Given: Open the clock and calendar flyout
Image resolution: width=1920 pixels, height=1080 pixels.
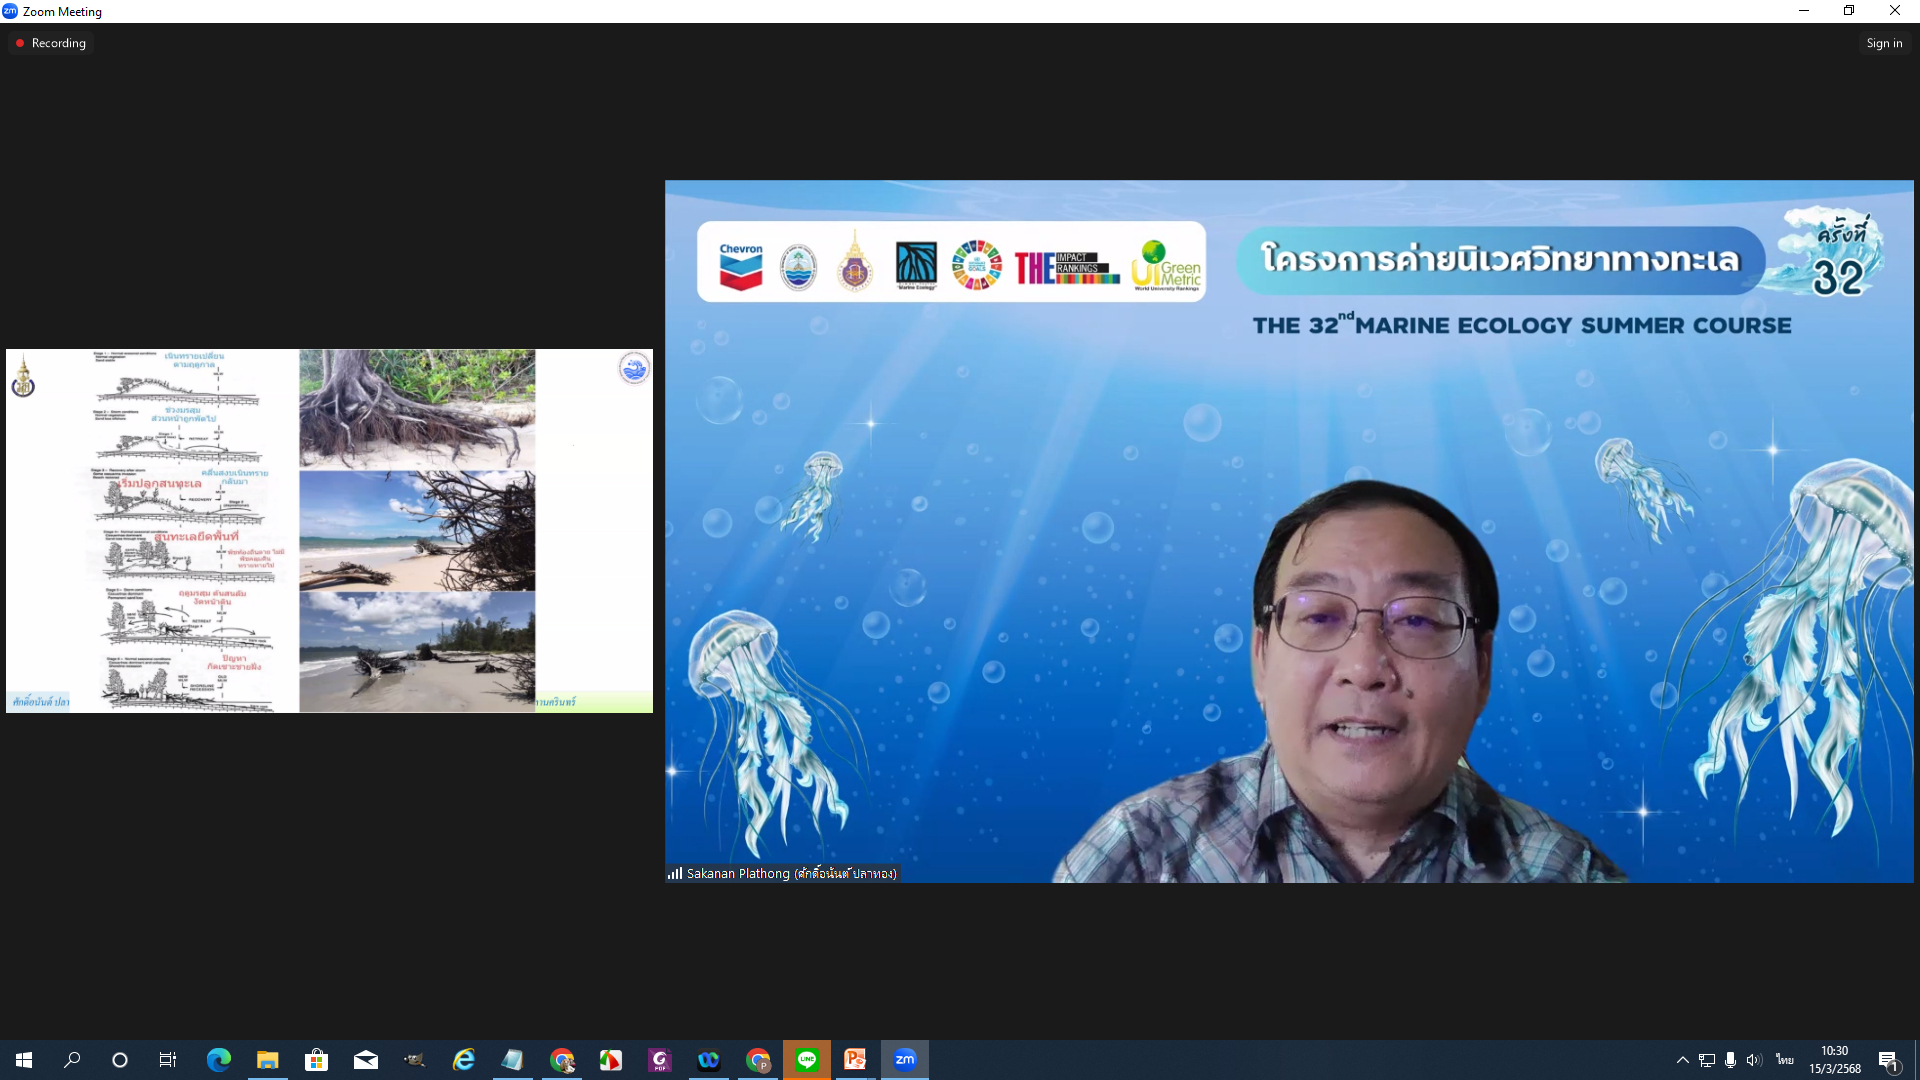Looking at the screenshot, I should (1834, 1060).
